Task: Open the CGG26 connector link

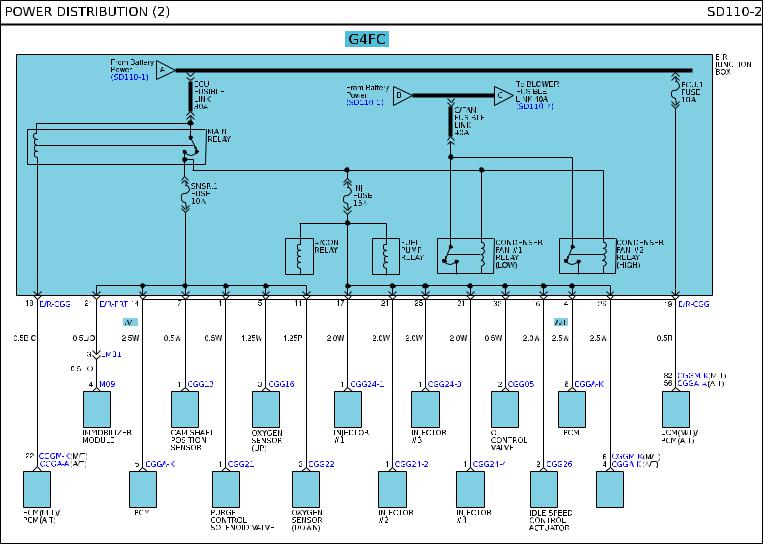Action: pyautogui.click(x=559, y=464)
